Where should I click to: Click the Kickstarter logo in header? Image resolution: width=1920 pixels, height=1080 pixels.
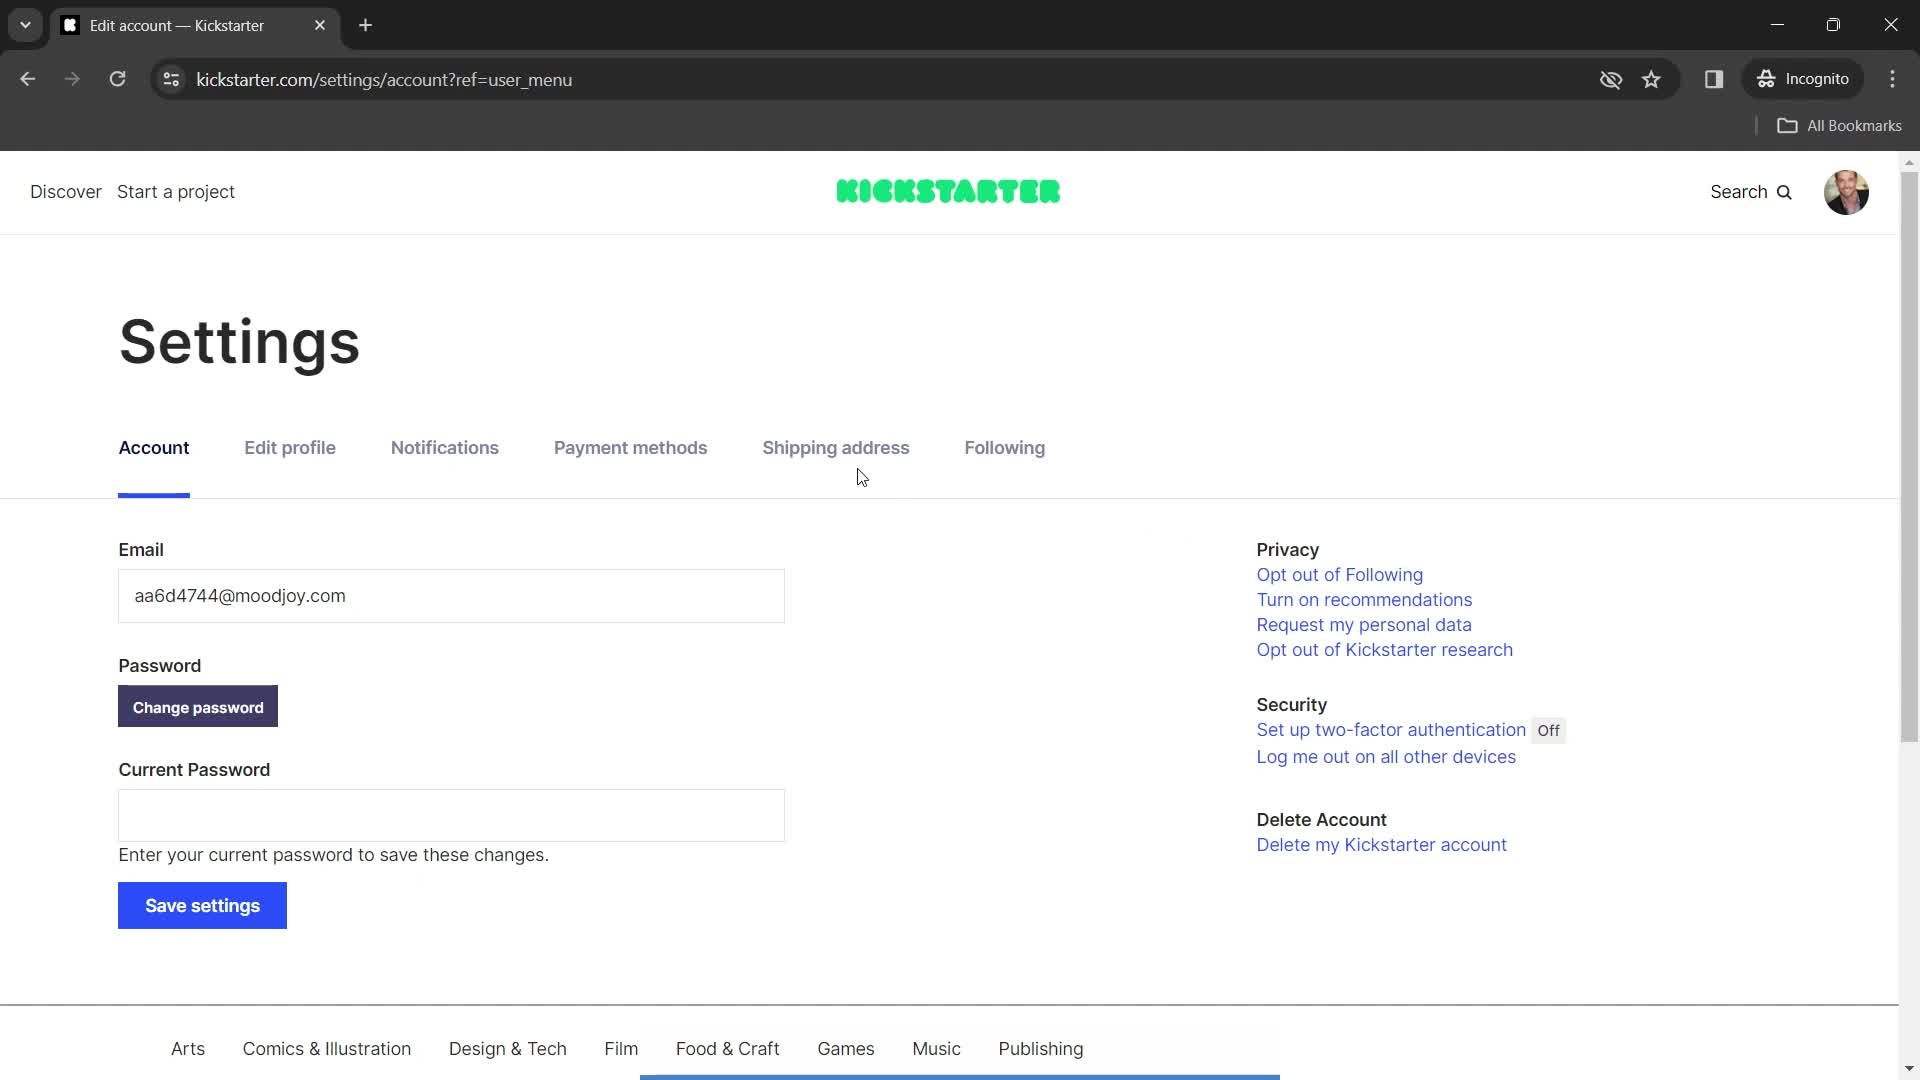(x=947, y=191)
